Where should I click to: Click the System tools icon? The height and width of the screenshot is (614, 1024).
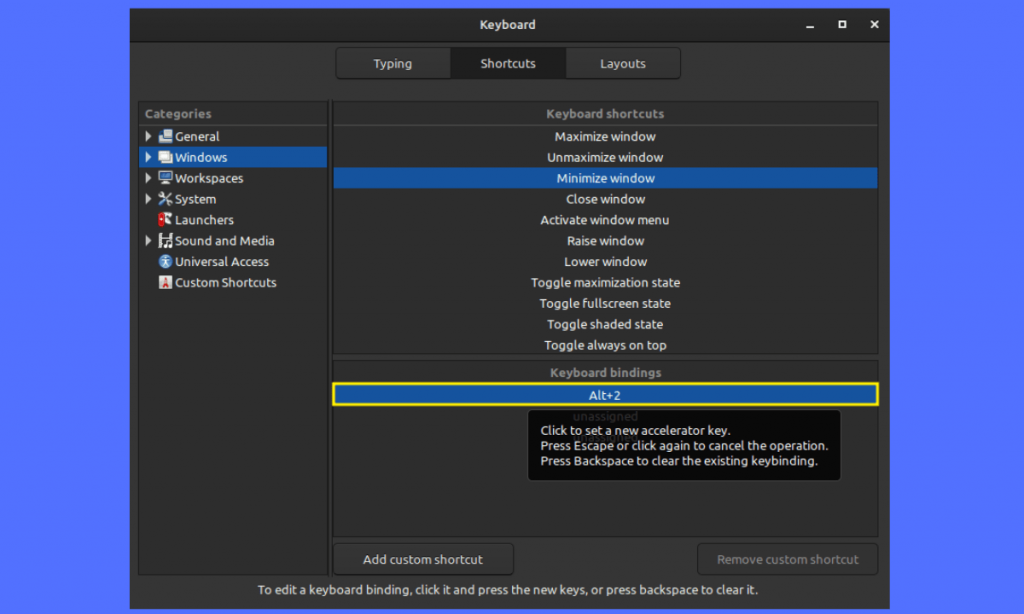point(166,199)
